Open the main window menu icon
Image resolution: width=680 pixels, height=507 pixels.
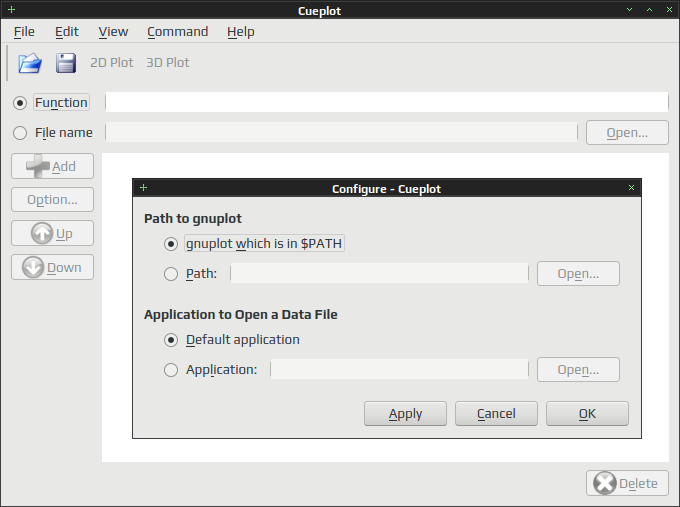[12, 10]
